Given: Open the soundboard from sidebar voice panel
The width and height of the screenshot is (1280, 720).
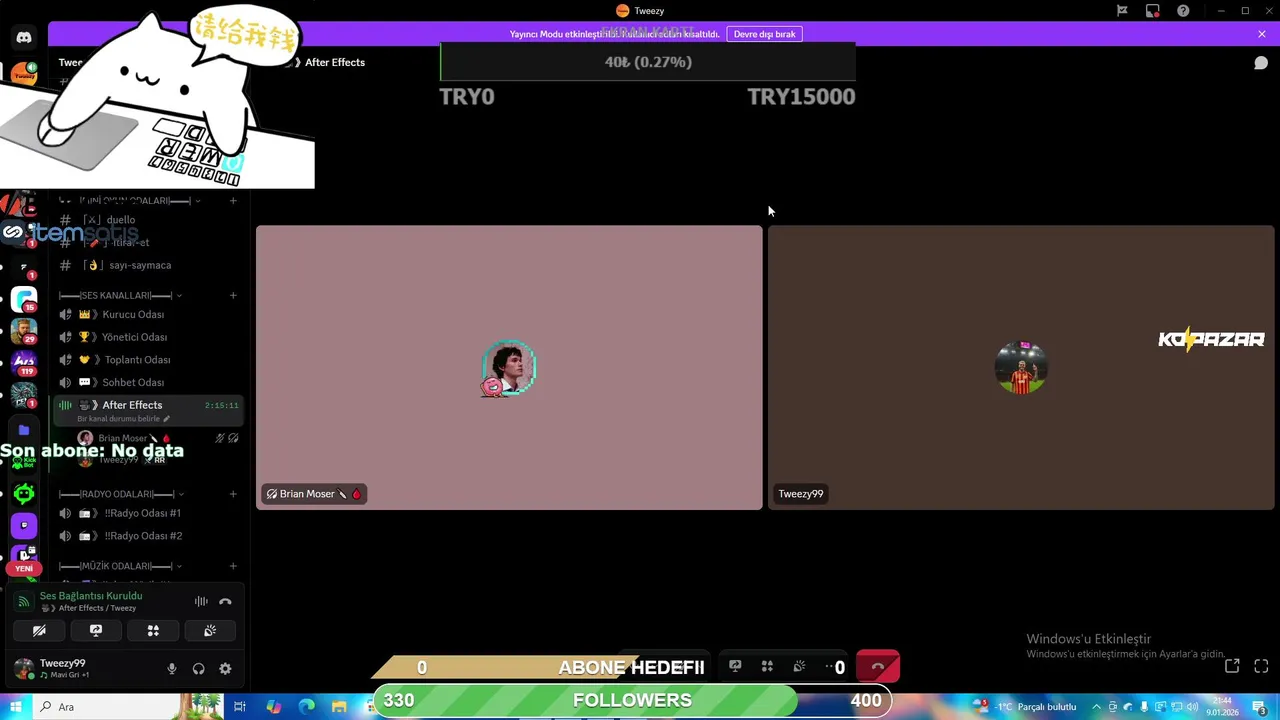Looking at the screenshot, I should pos(210,631).
